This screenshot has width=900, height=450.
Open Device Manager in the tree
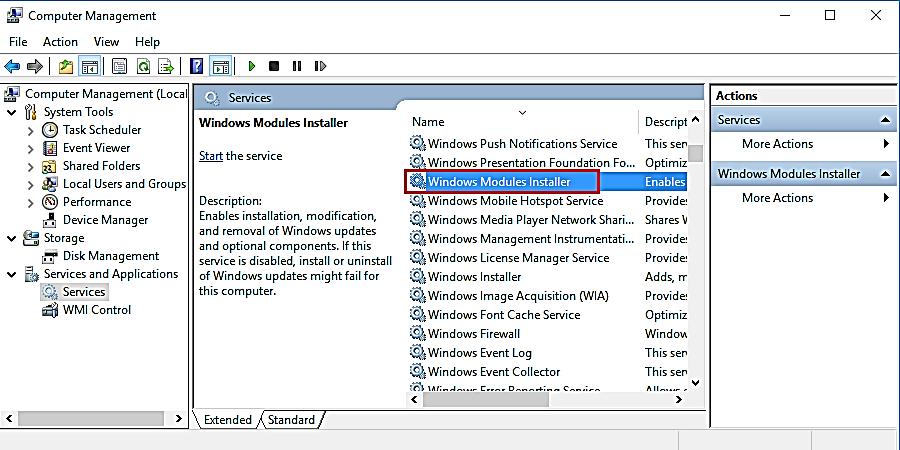pyautogui.click(x=105, y=220)
